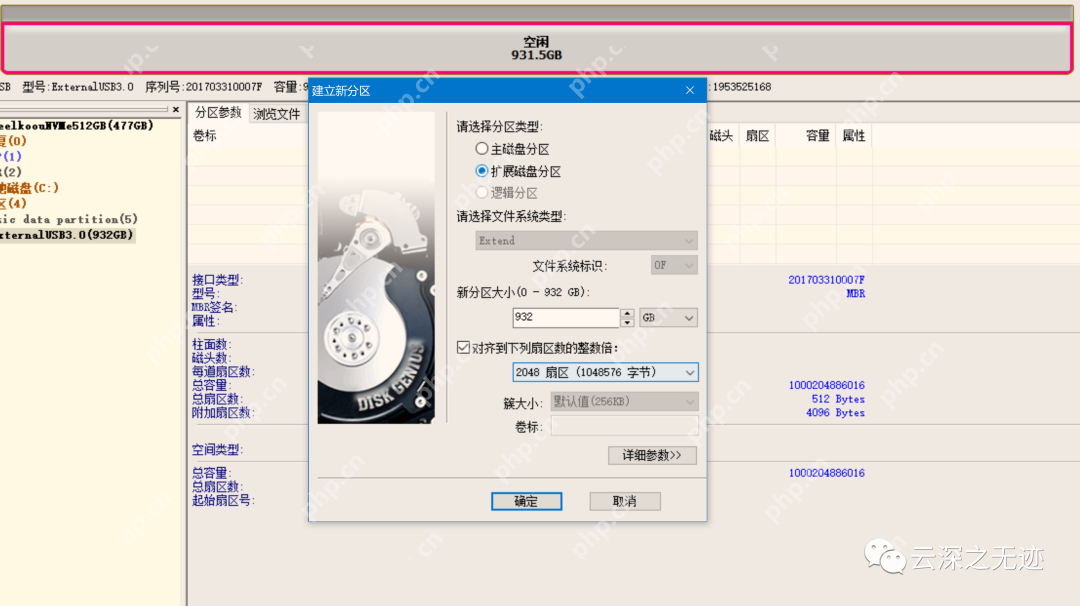Switch to the 浏览文件 tab
The width and height of the screenshot is (1080, 606).
pos(277,113)
